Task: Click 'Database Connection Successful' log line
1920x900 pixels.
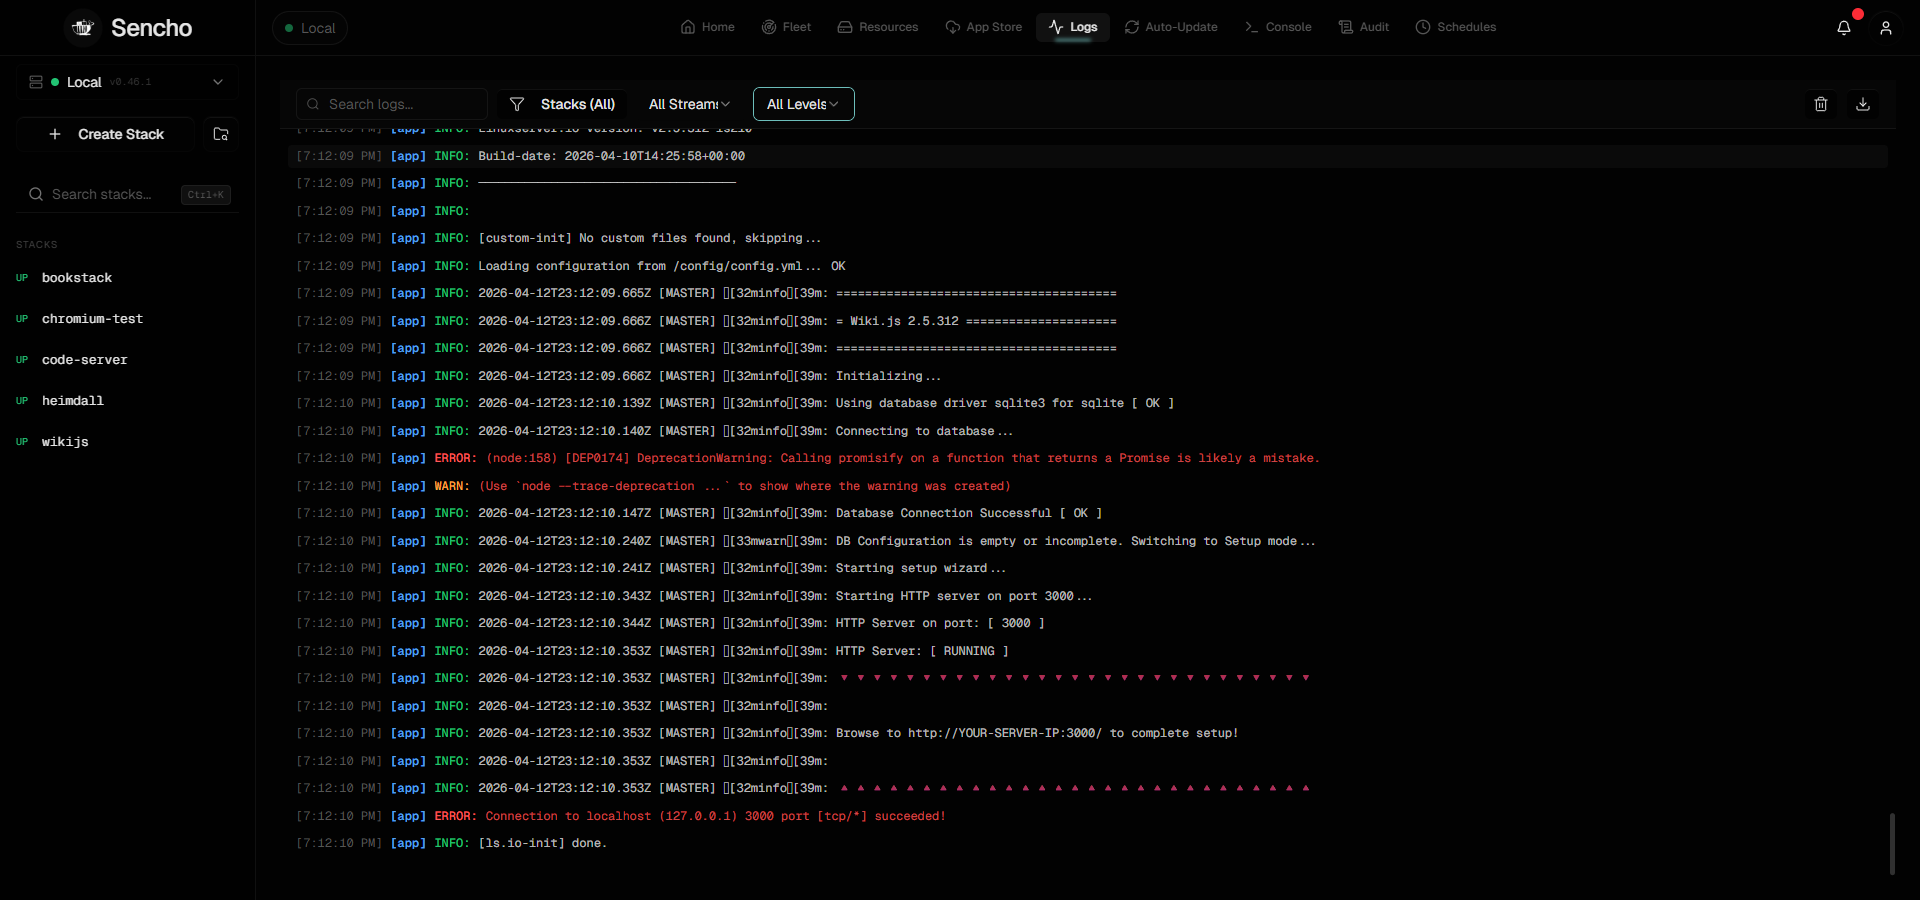Action: 1088,513
